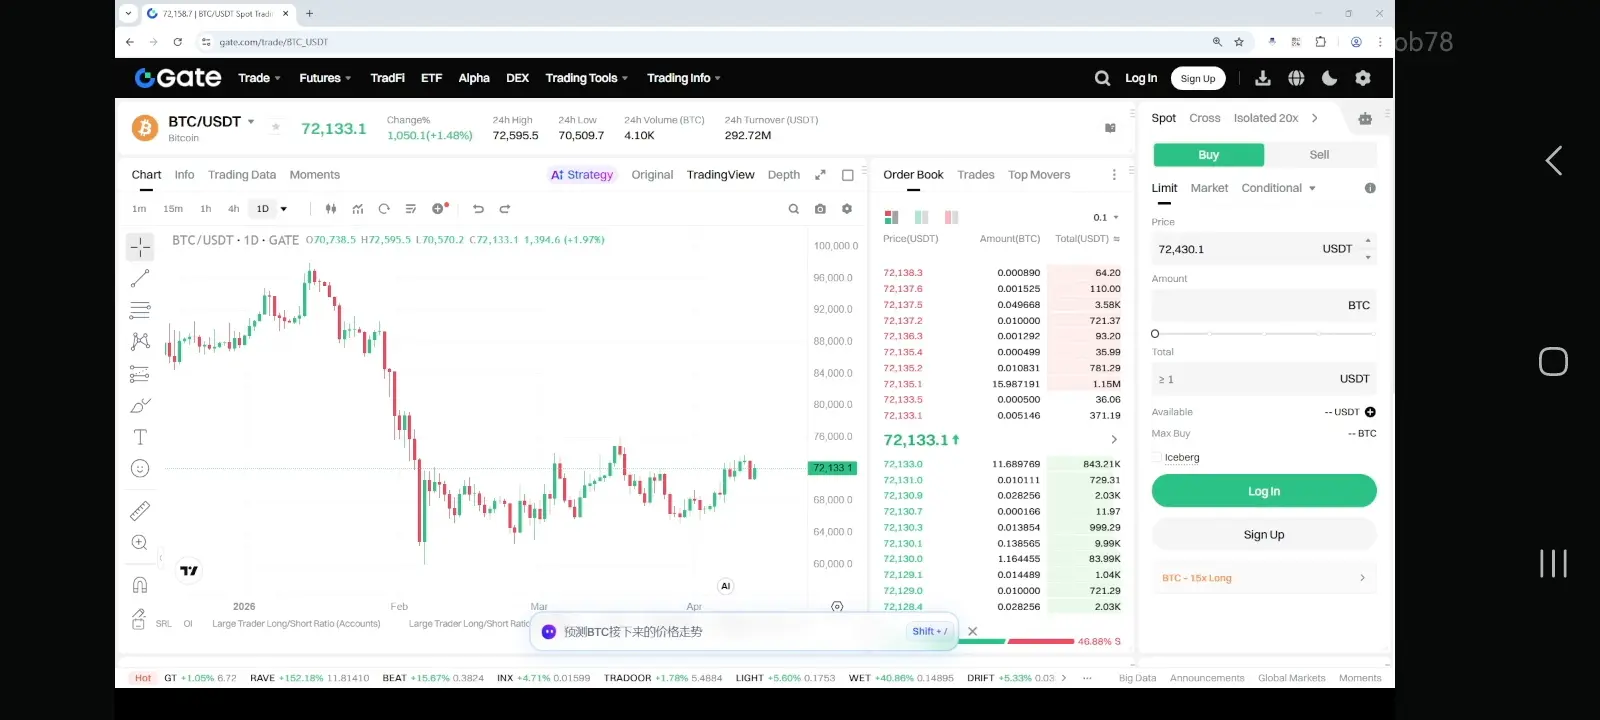The width and height of the screenshot is (1600, 720).
Task: Click the green Log In button
Action: pyautogui.click(x=1264, y=491)
